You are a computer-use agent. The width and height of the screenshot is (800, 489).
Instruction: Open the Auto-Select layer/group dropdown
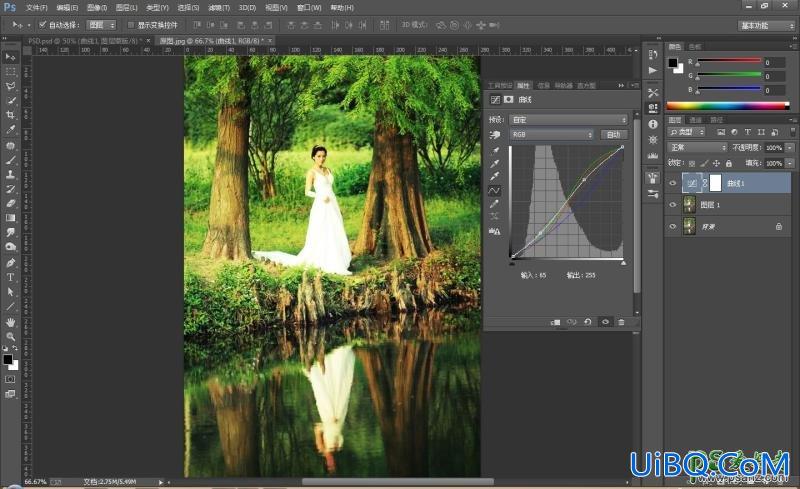tap(102, 25)
